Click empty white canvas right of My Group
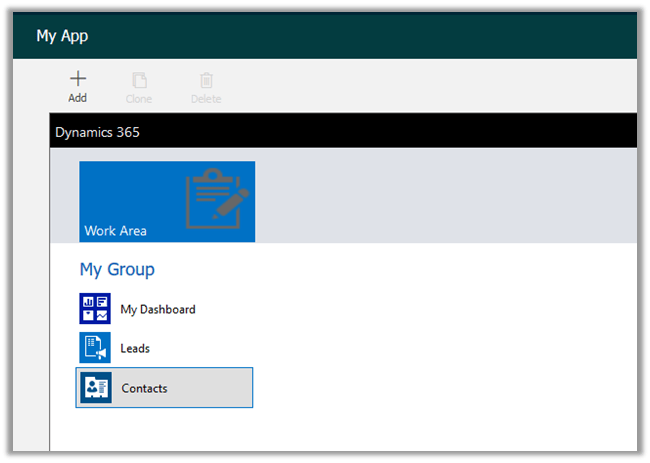Viewport: 650px width, 463px height. tap(430, 330)
